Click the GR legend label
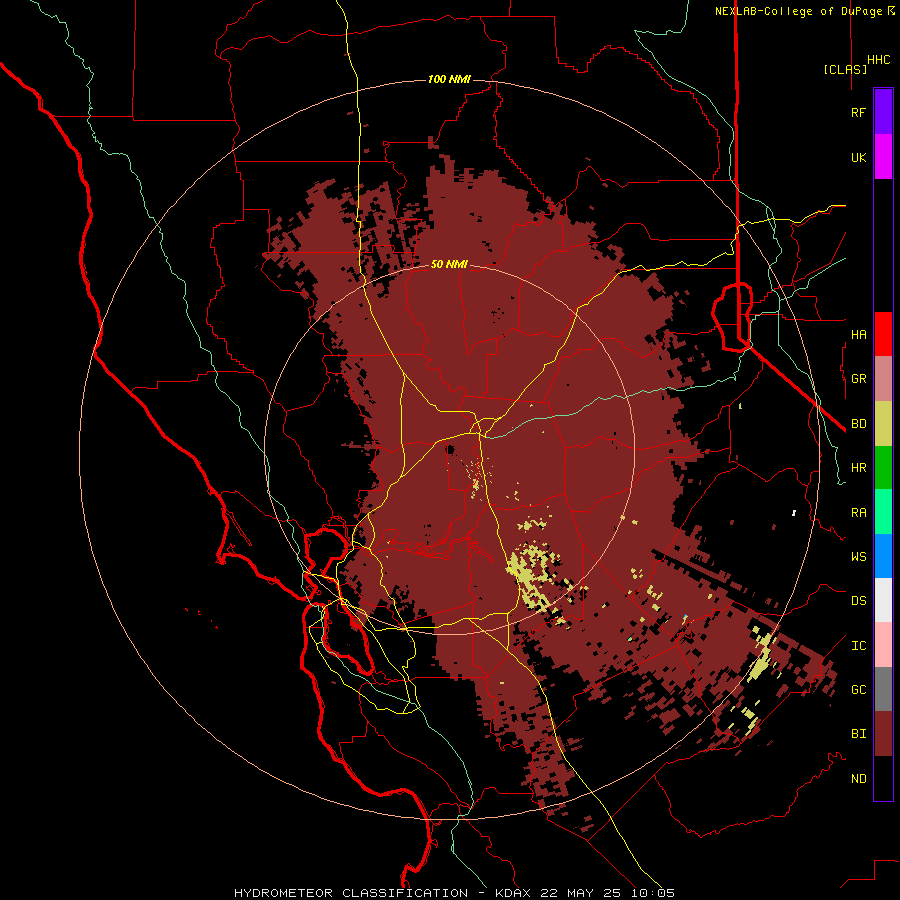900x900 pixels. click(x=858, y=379)
